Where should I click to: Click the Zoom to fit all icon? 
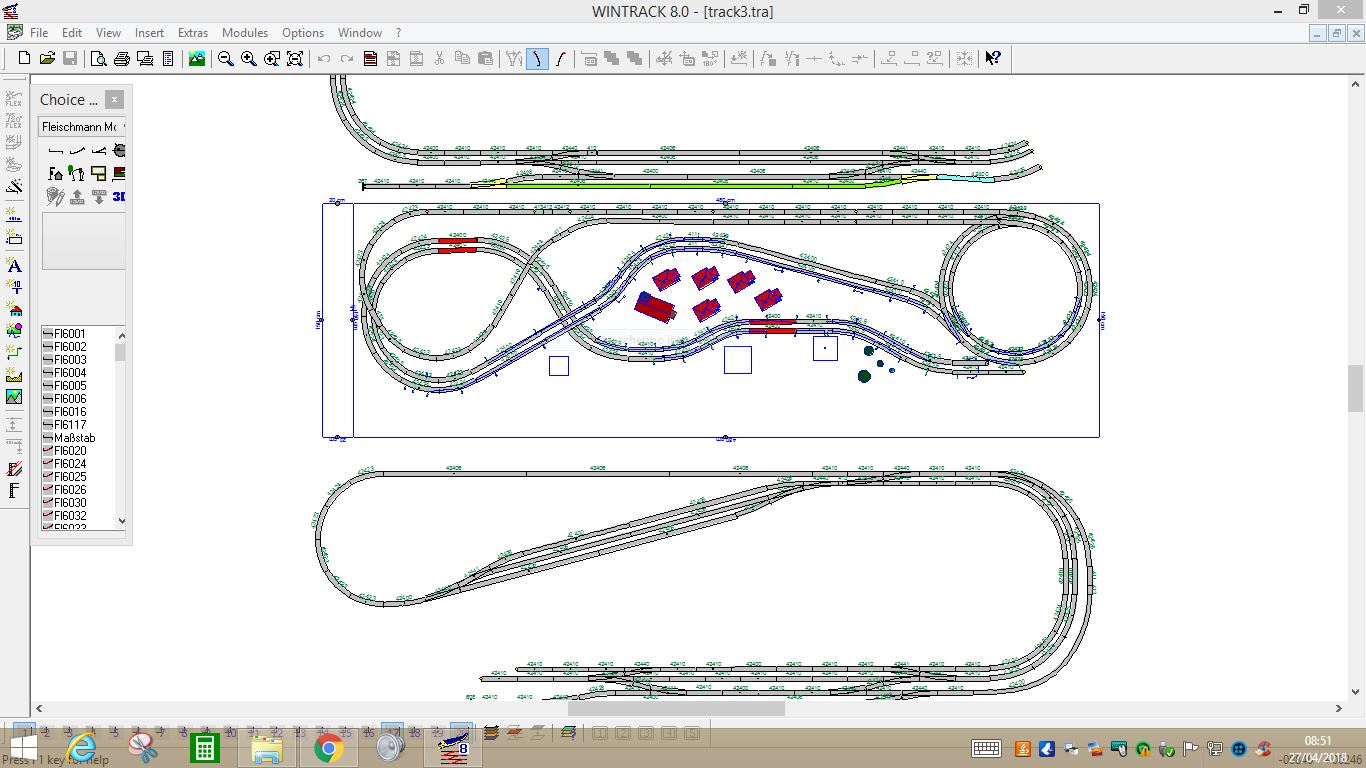pyautogui.click(x=295, y=59)
